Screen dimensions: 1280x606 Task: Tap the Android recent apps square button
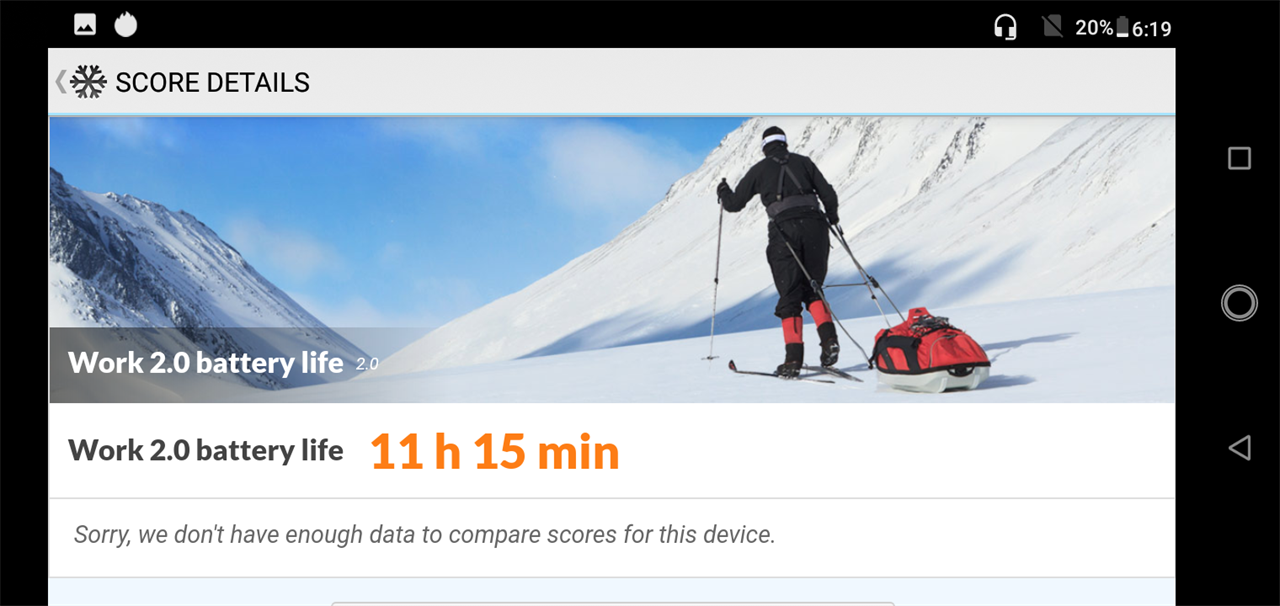(1239, 158)
